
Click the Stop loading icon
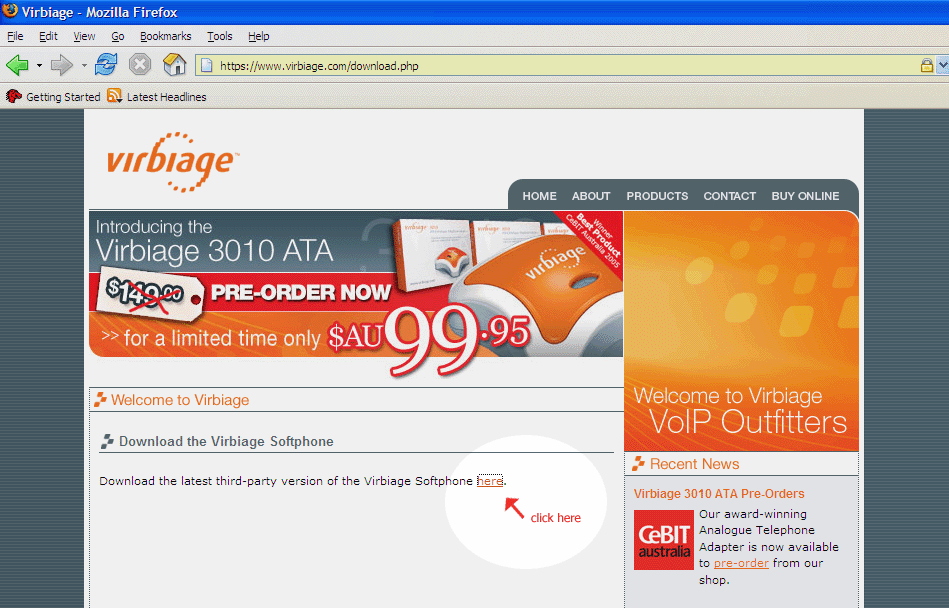pos(140,64)
